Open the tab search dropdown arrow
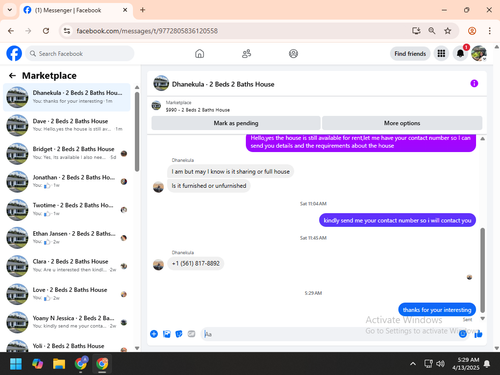 (10, 10)
